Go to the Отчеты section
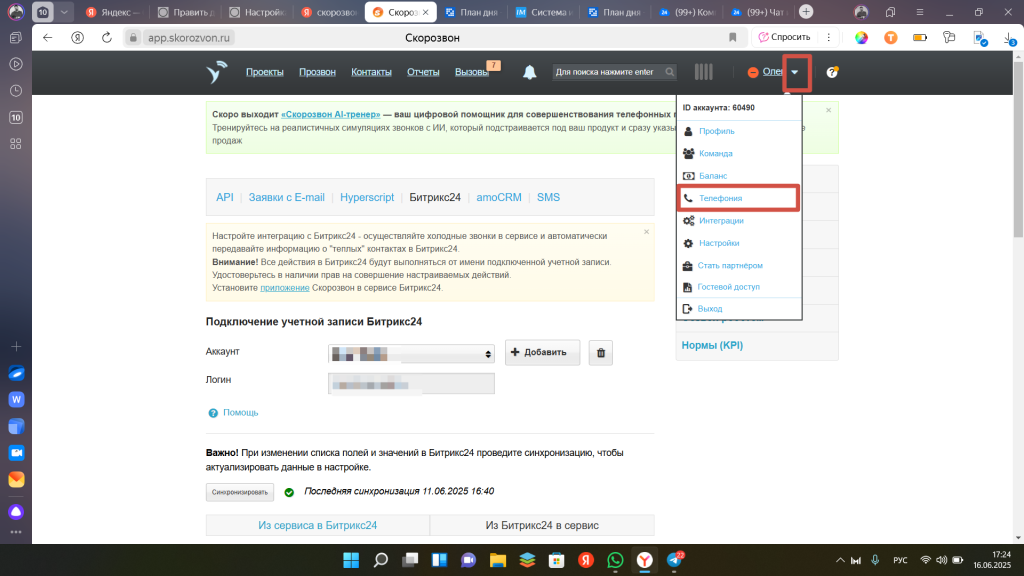 click(423, 72)
